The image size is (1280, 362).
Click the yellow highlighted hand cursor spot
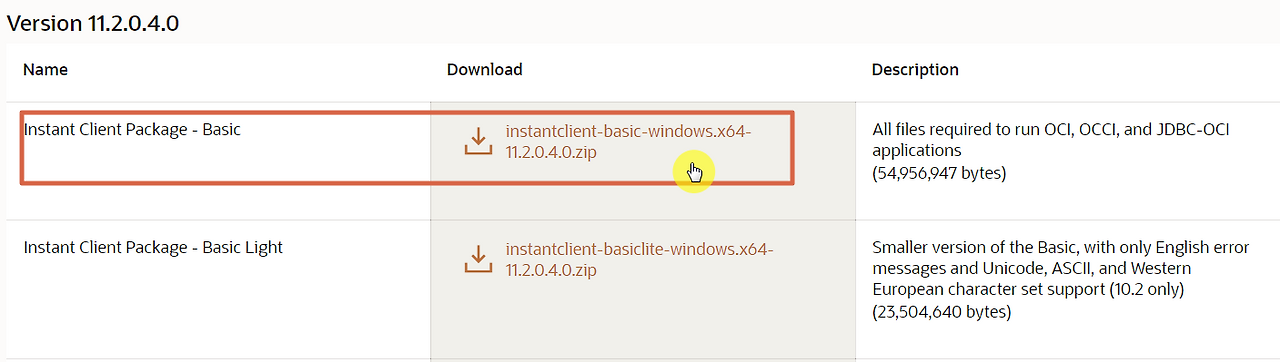694,173
